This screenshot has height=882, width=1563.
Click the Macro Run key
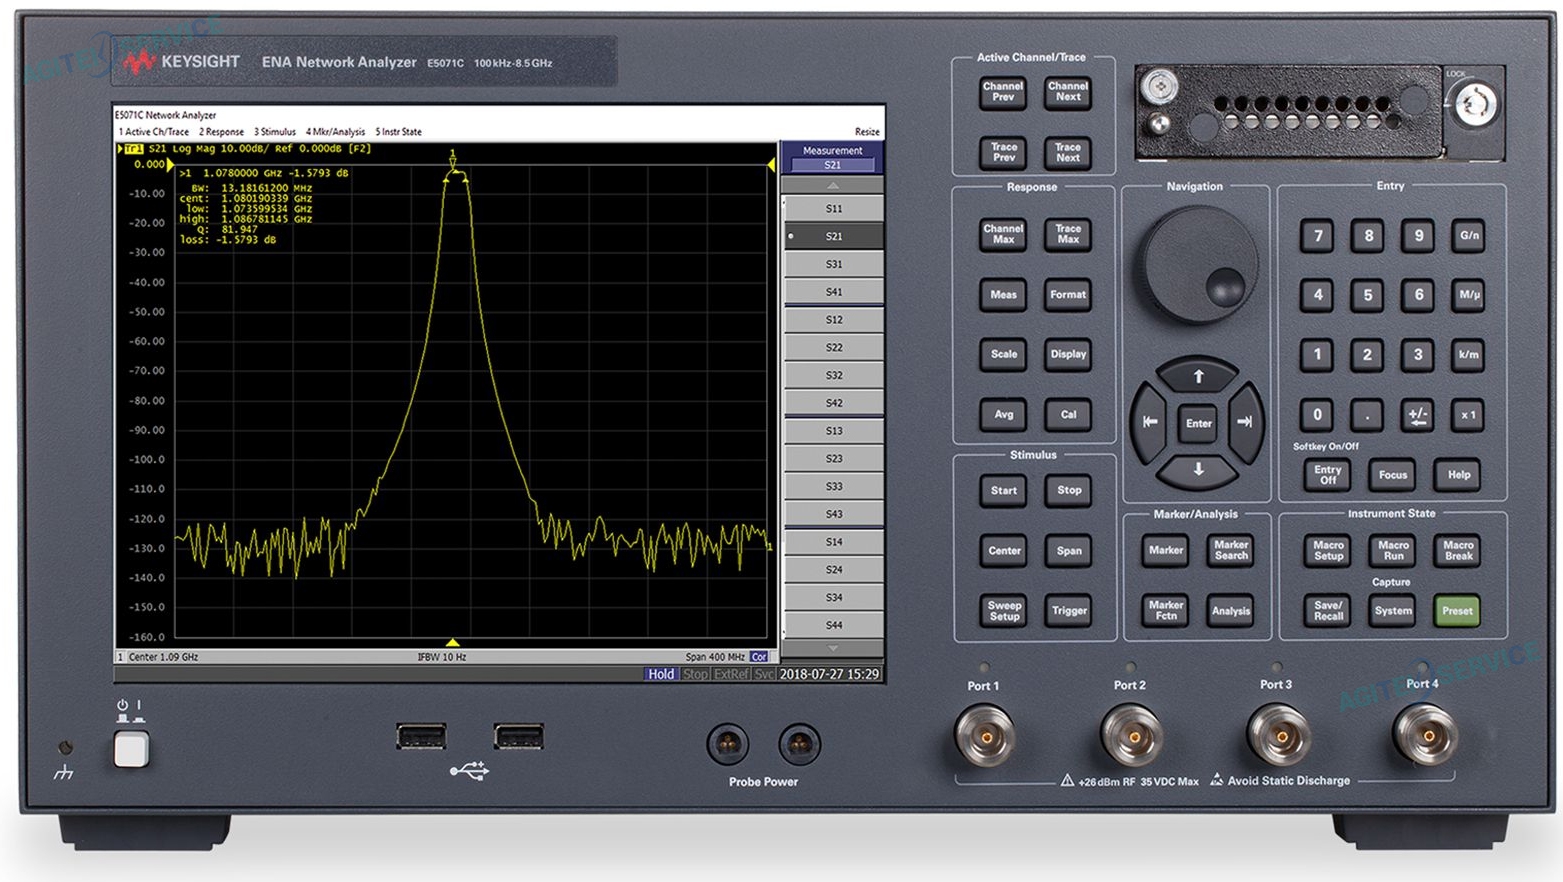pos(1393,551)
